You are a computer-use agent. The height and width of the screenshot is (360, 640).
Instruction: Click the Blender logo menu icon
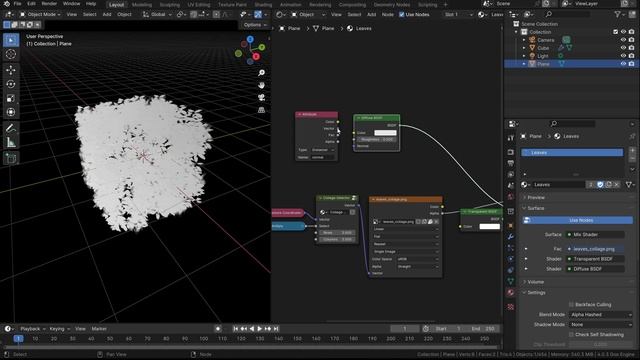click(x=6, y=4)
